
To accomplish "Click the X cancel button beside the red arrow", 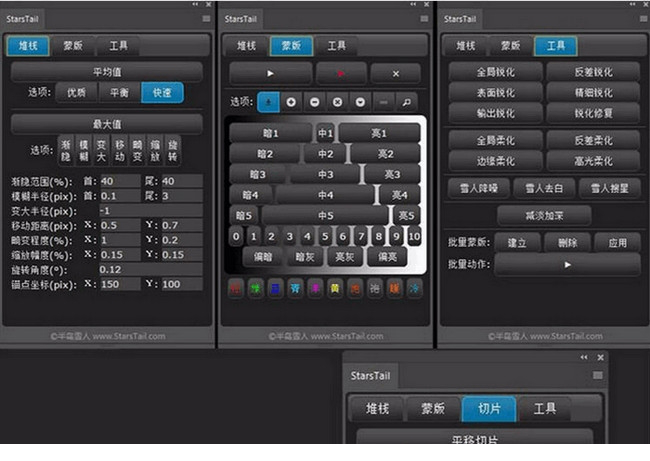I will coord(396,74).
